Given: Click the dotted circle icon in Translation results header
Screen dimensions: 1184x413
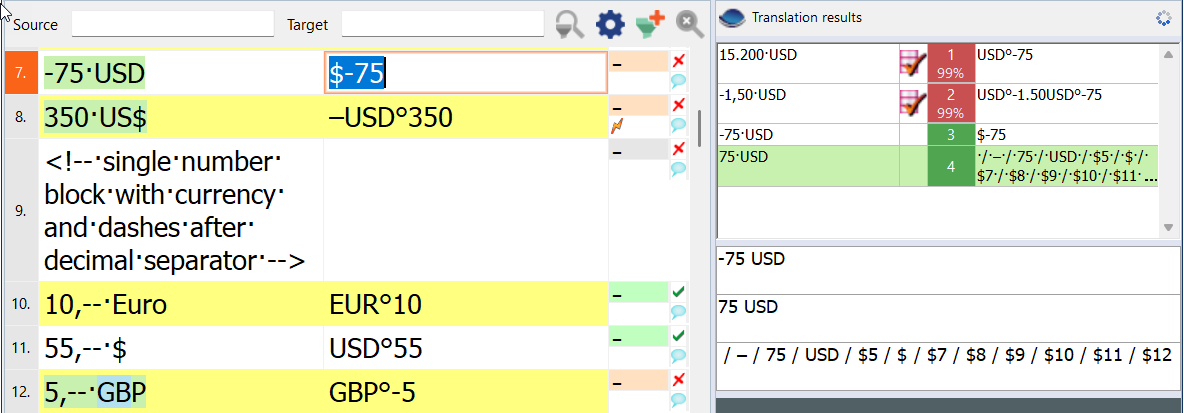Looking at the screenshot, I should pyautogui.click(x=1163, y=19).
